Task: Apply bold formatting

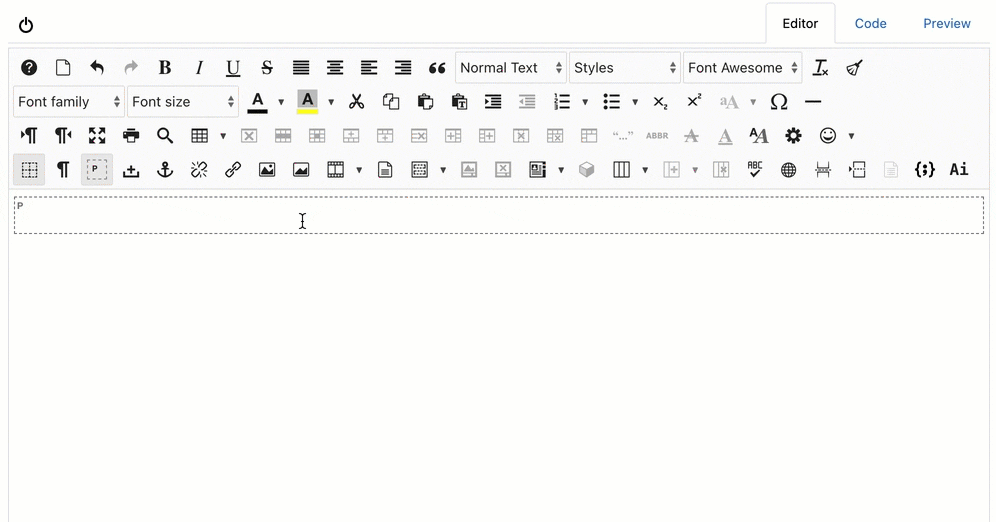Action: [x=165, y=68]
